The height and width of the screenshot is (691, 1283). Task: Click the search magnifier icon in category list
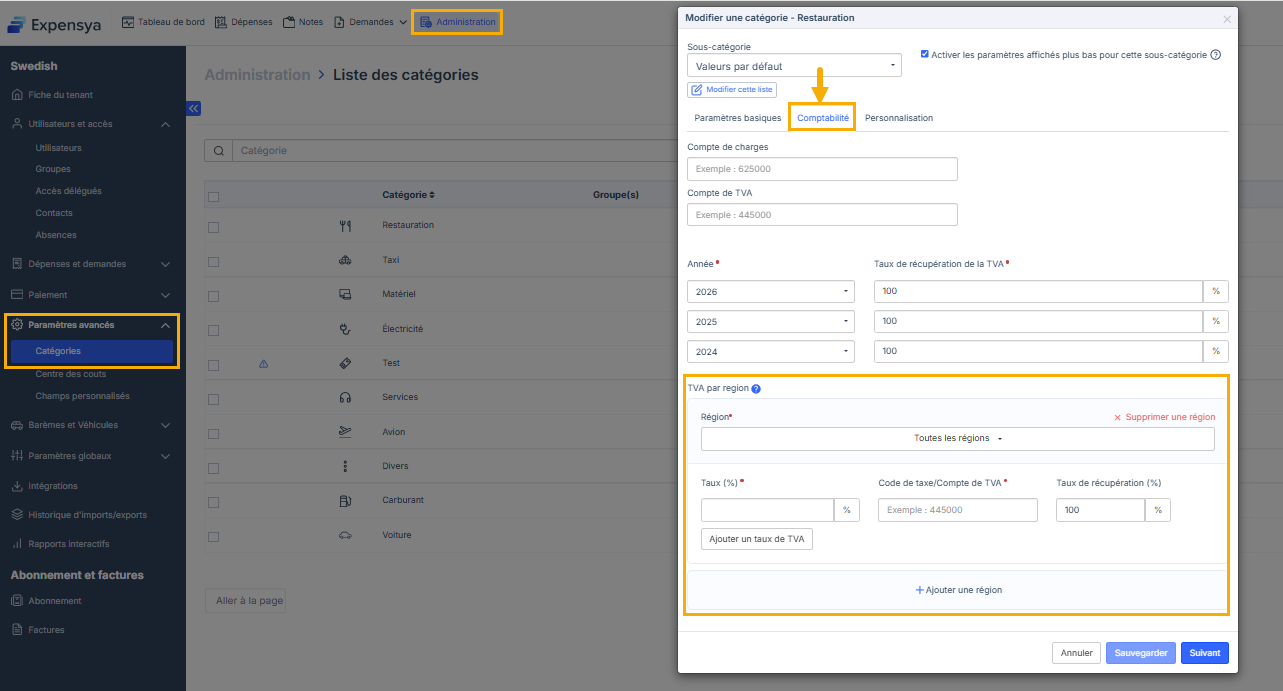[x=218, y=151]
